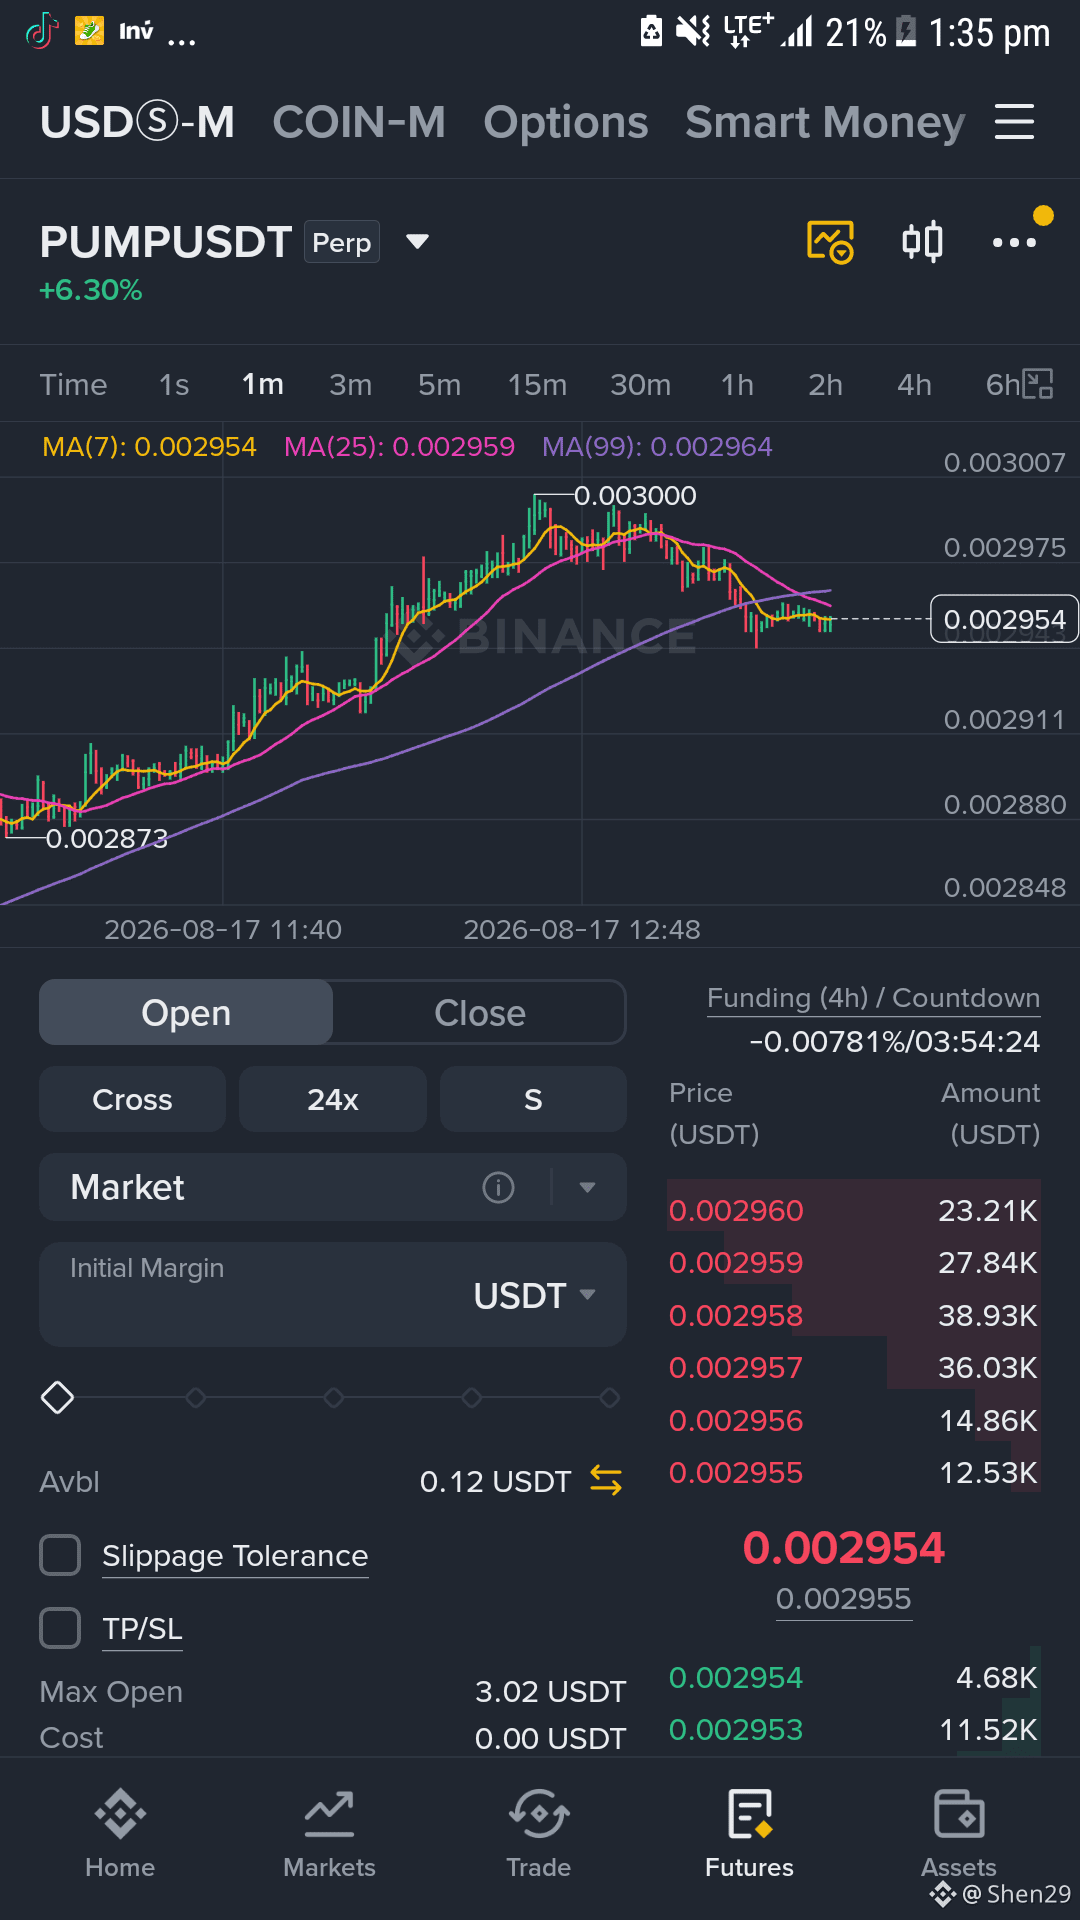The width and height of the screenshot is (1080, 1920).
Task: Set the margin slider to the 75% point
Action: 472,1397
